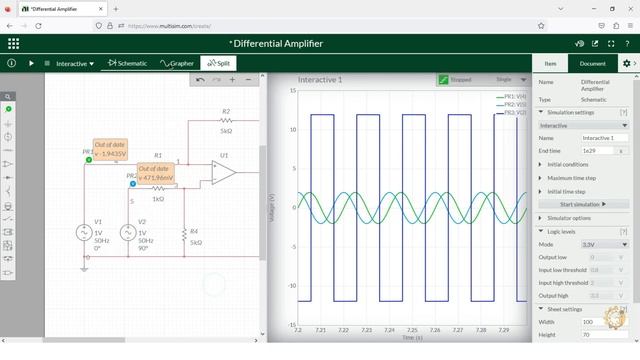Collapse the Simulation settings section

541,112
